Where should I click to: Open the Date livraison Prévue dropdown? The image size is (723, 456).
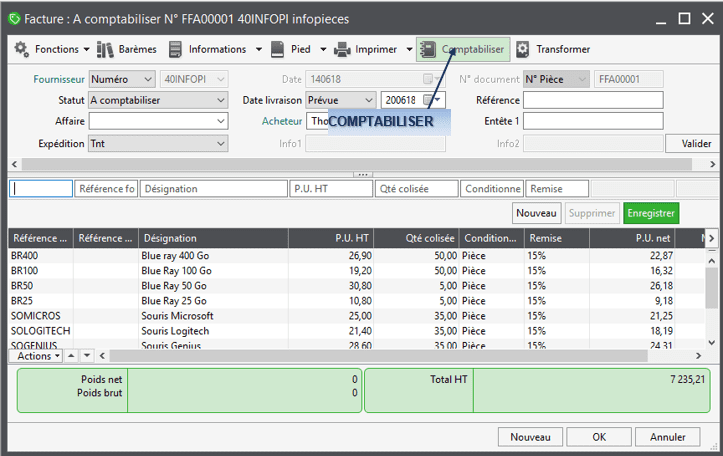pyautogui.click(x=340, y=100)
